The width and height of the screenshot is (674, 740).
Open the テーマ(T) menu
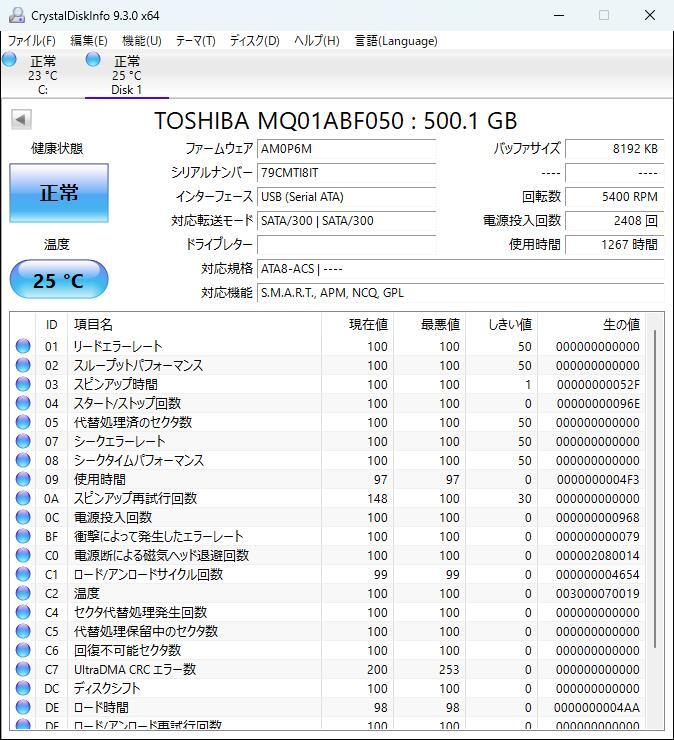click(195, 41)
